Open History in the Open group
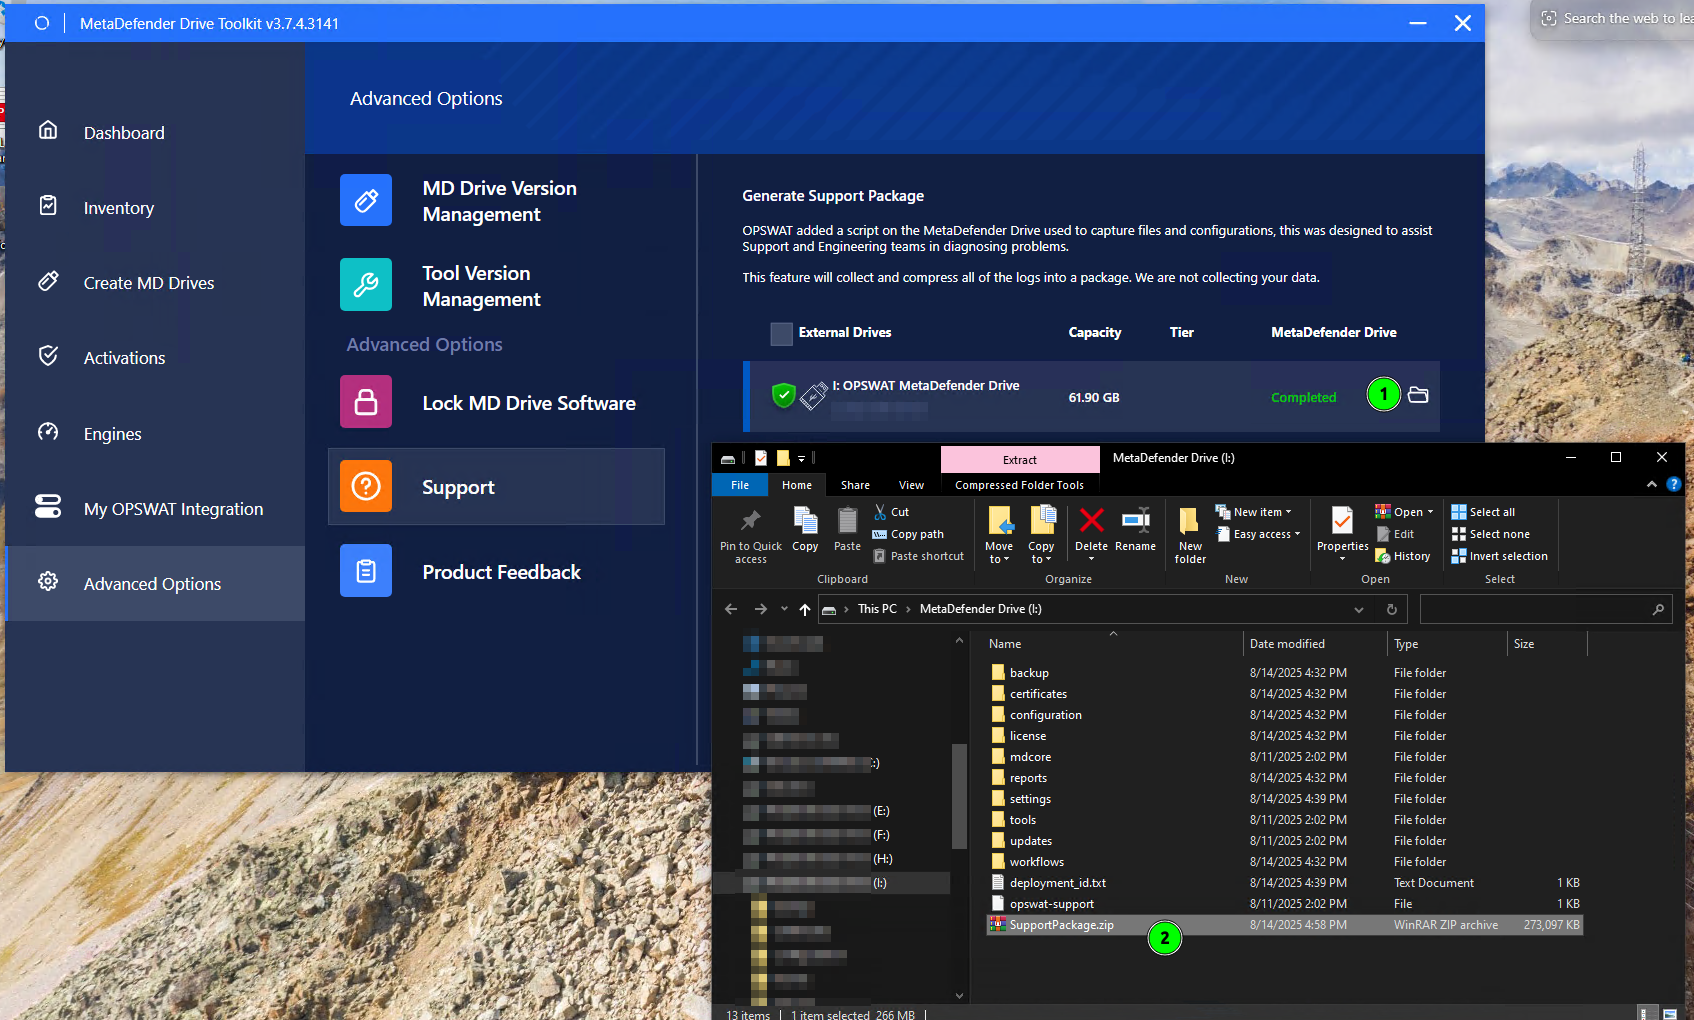This screenshot has width=1694, height=1020. 1403,556
